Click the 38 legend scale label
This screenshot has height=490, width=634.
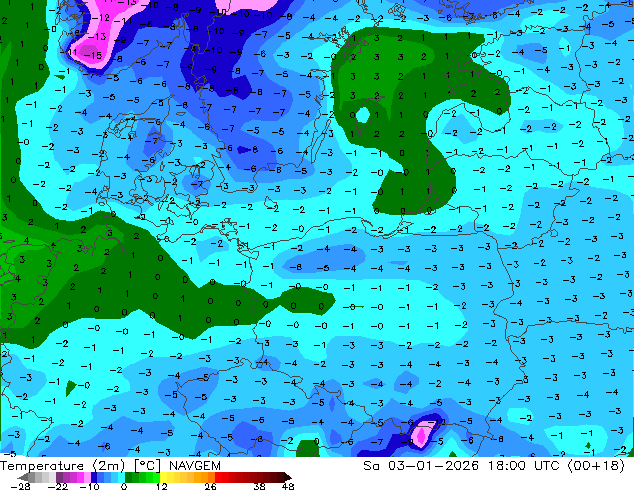coord(260,486)
